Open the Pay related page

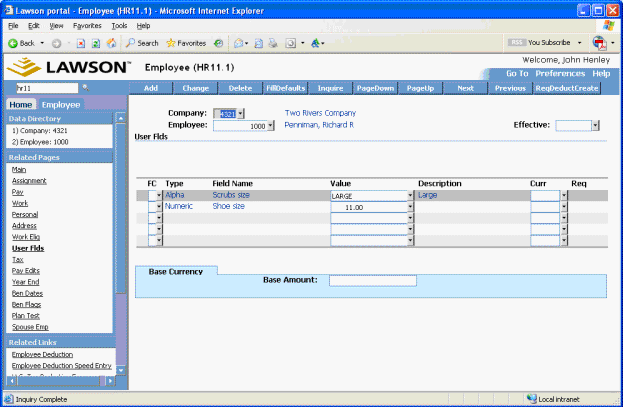tap(17, 192)
